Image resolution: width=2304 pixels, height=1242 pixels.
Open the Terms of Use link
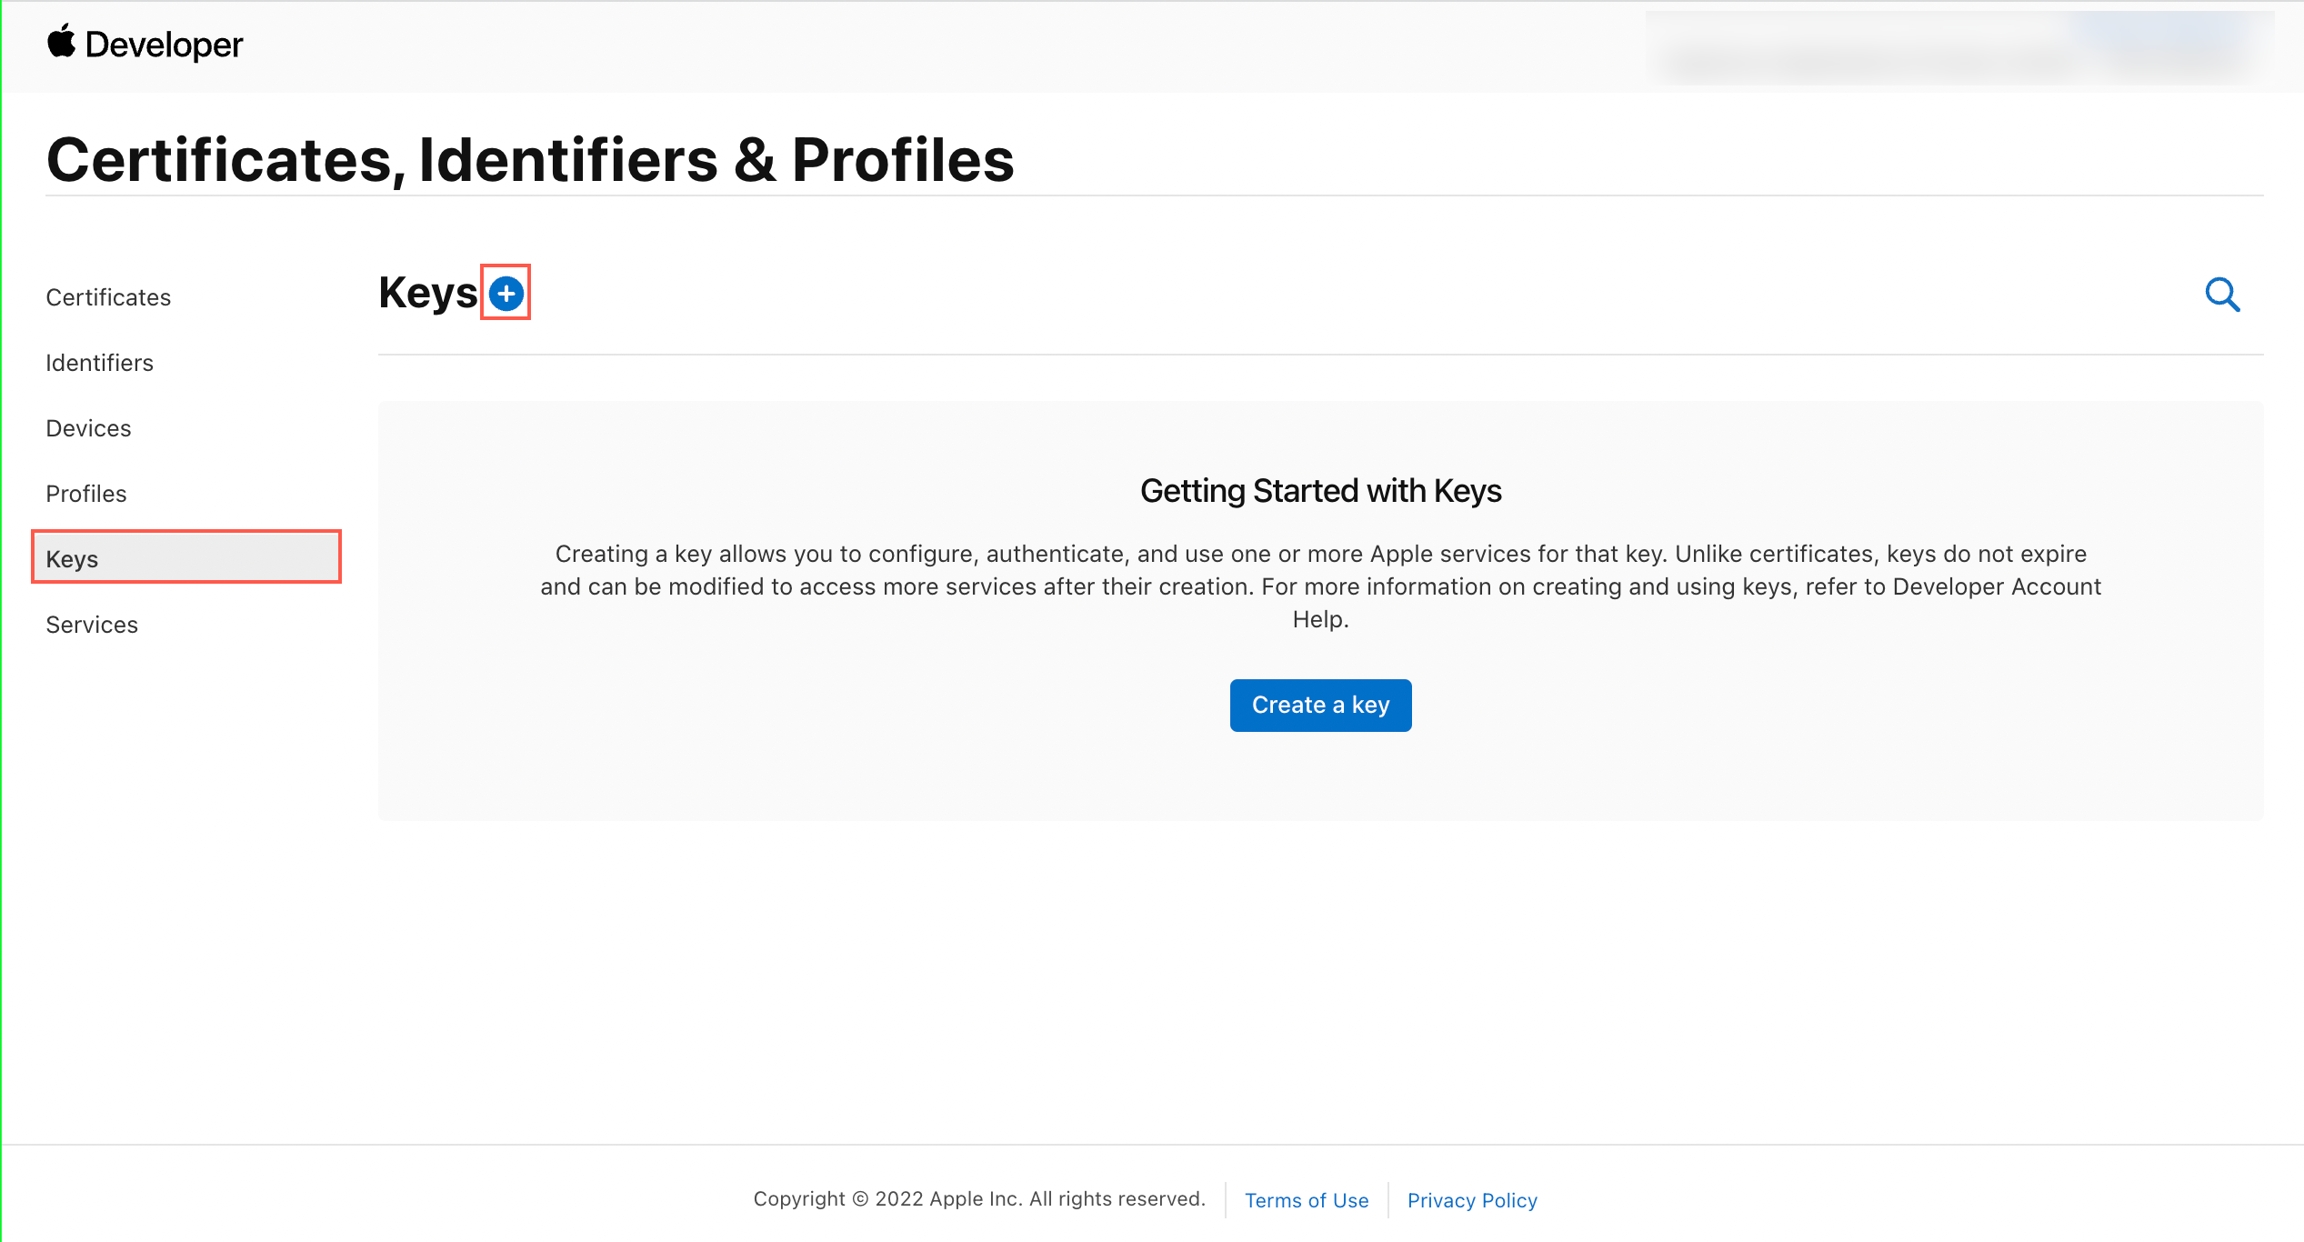[1306, 1200]
